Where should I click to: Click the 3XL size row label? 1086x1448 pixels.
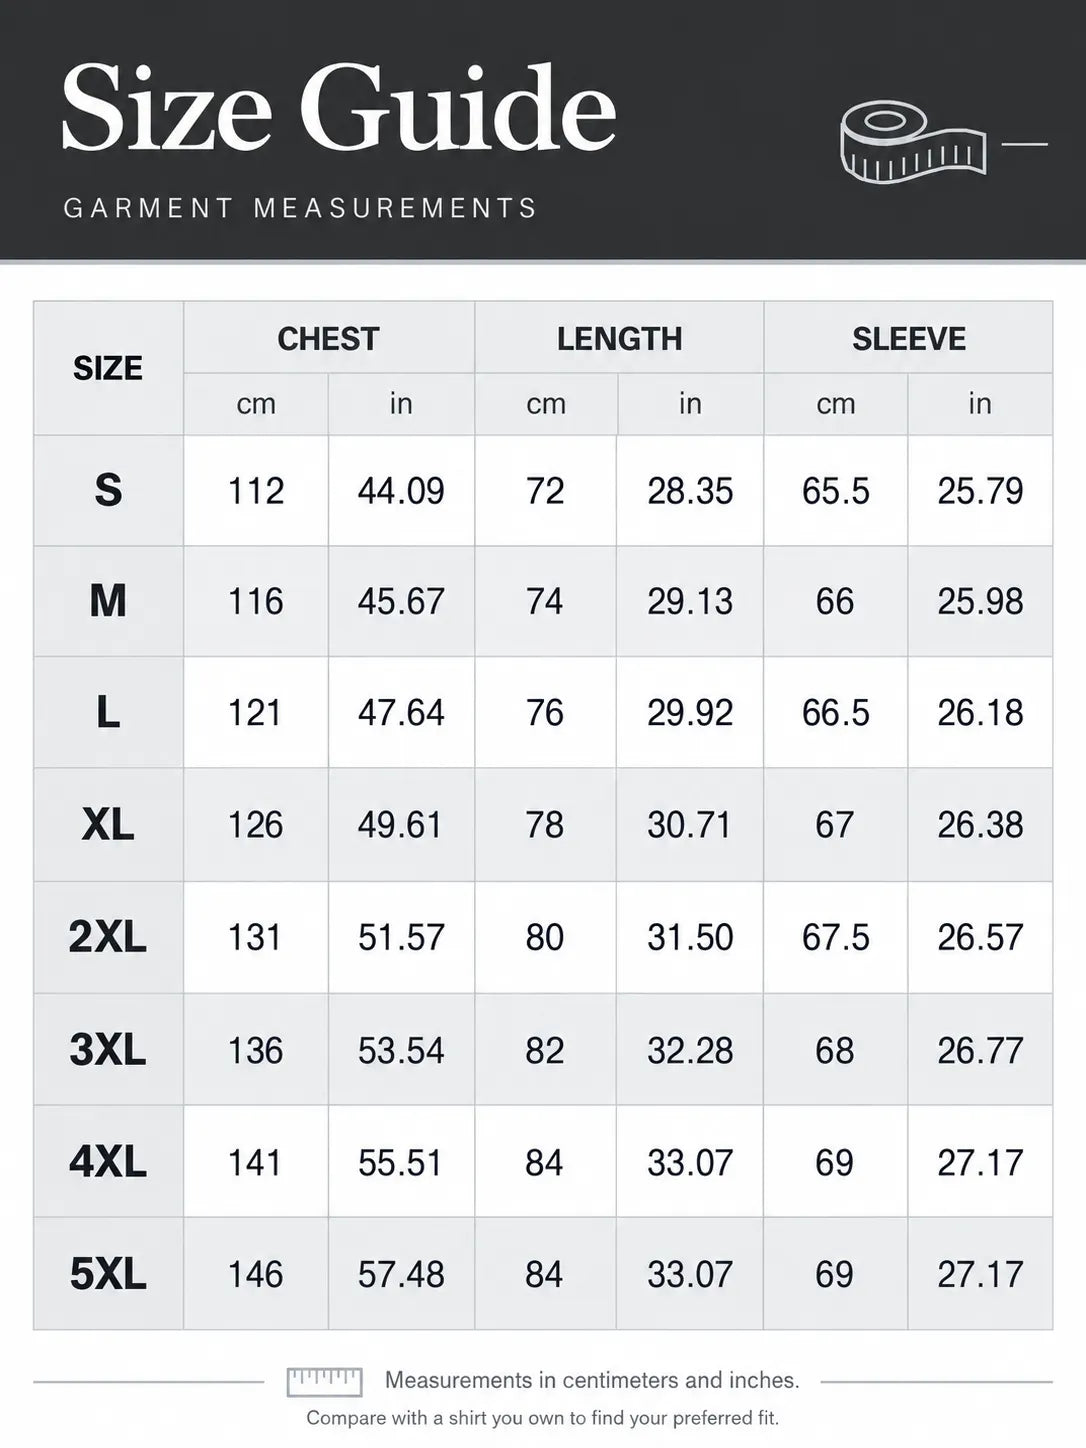(x=108, y=1050)
